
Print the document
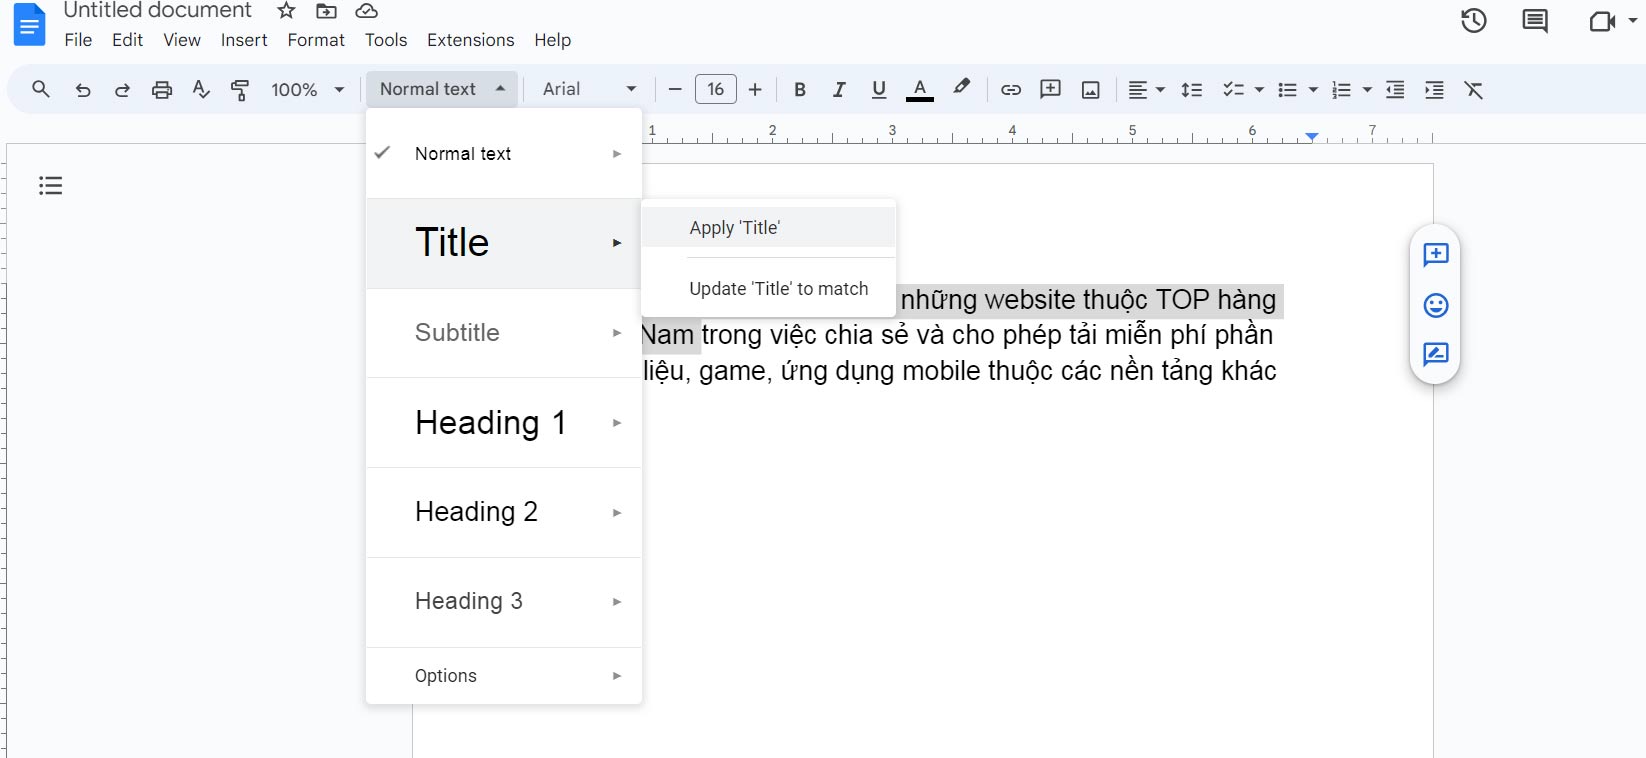(162, 90)
